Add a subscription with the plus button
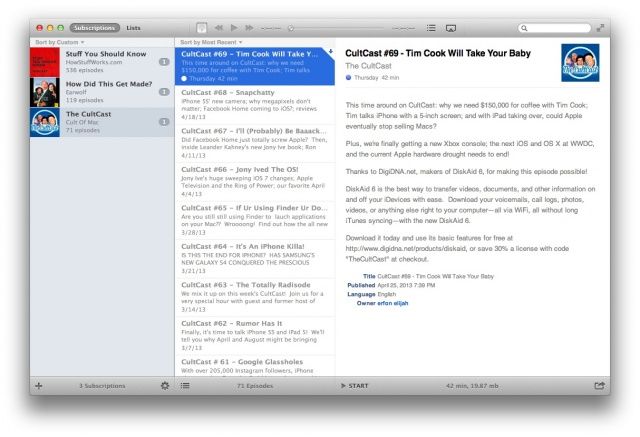This screenshot has height=437, width=640. (39, 386)
